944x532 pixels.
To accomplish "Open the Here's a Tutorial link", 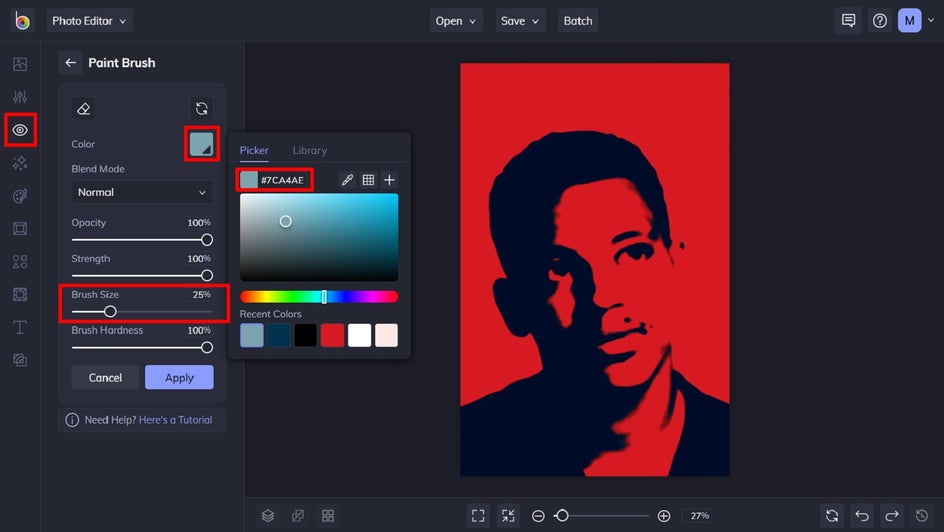I will (x=175, y=420).
